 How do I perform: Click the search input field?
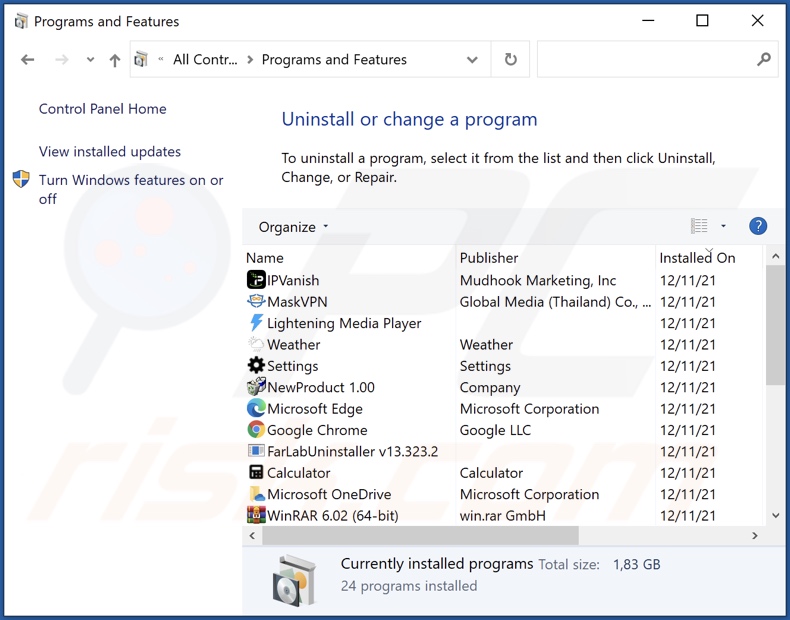pos(646,59)
